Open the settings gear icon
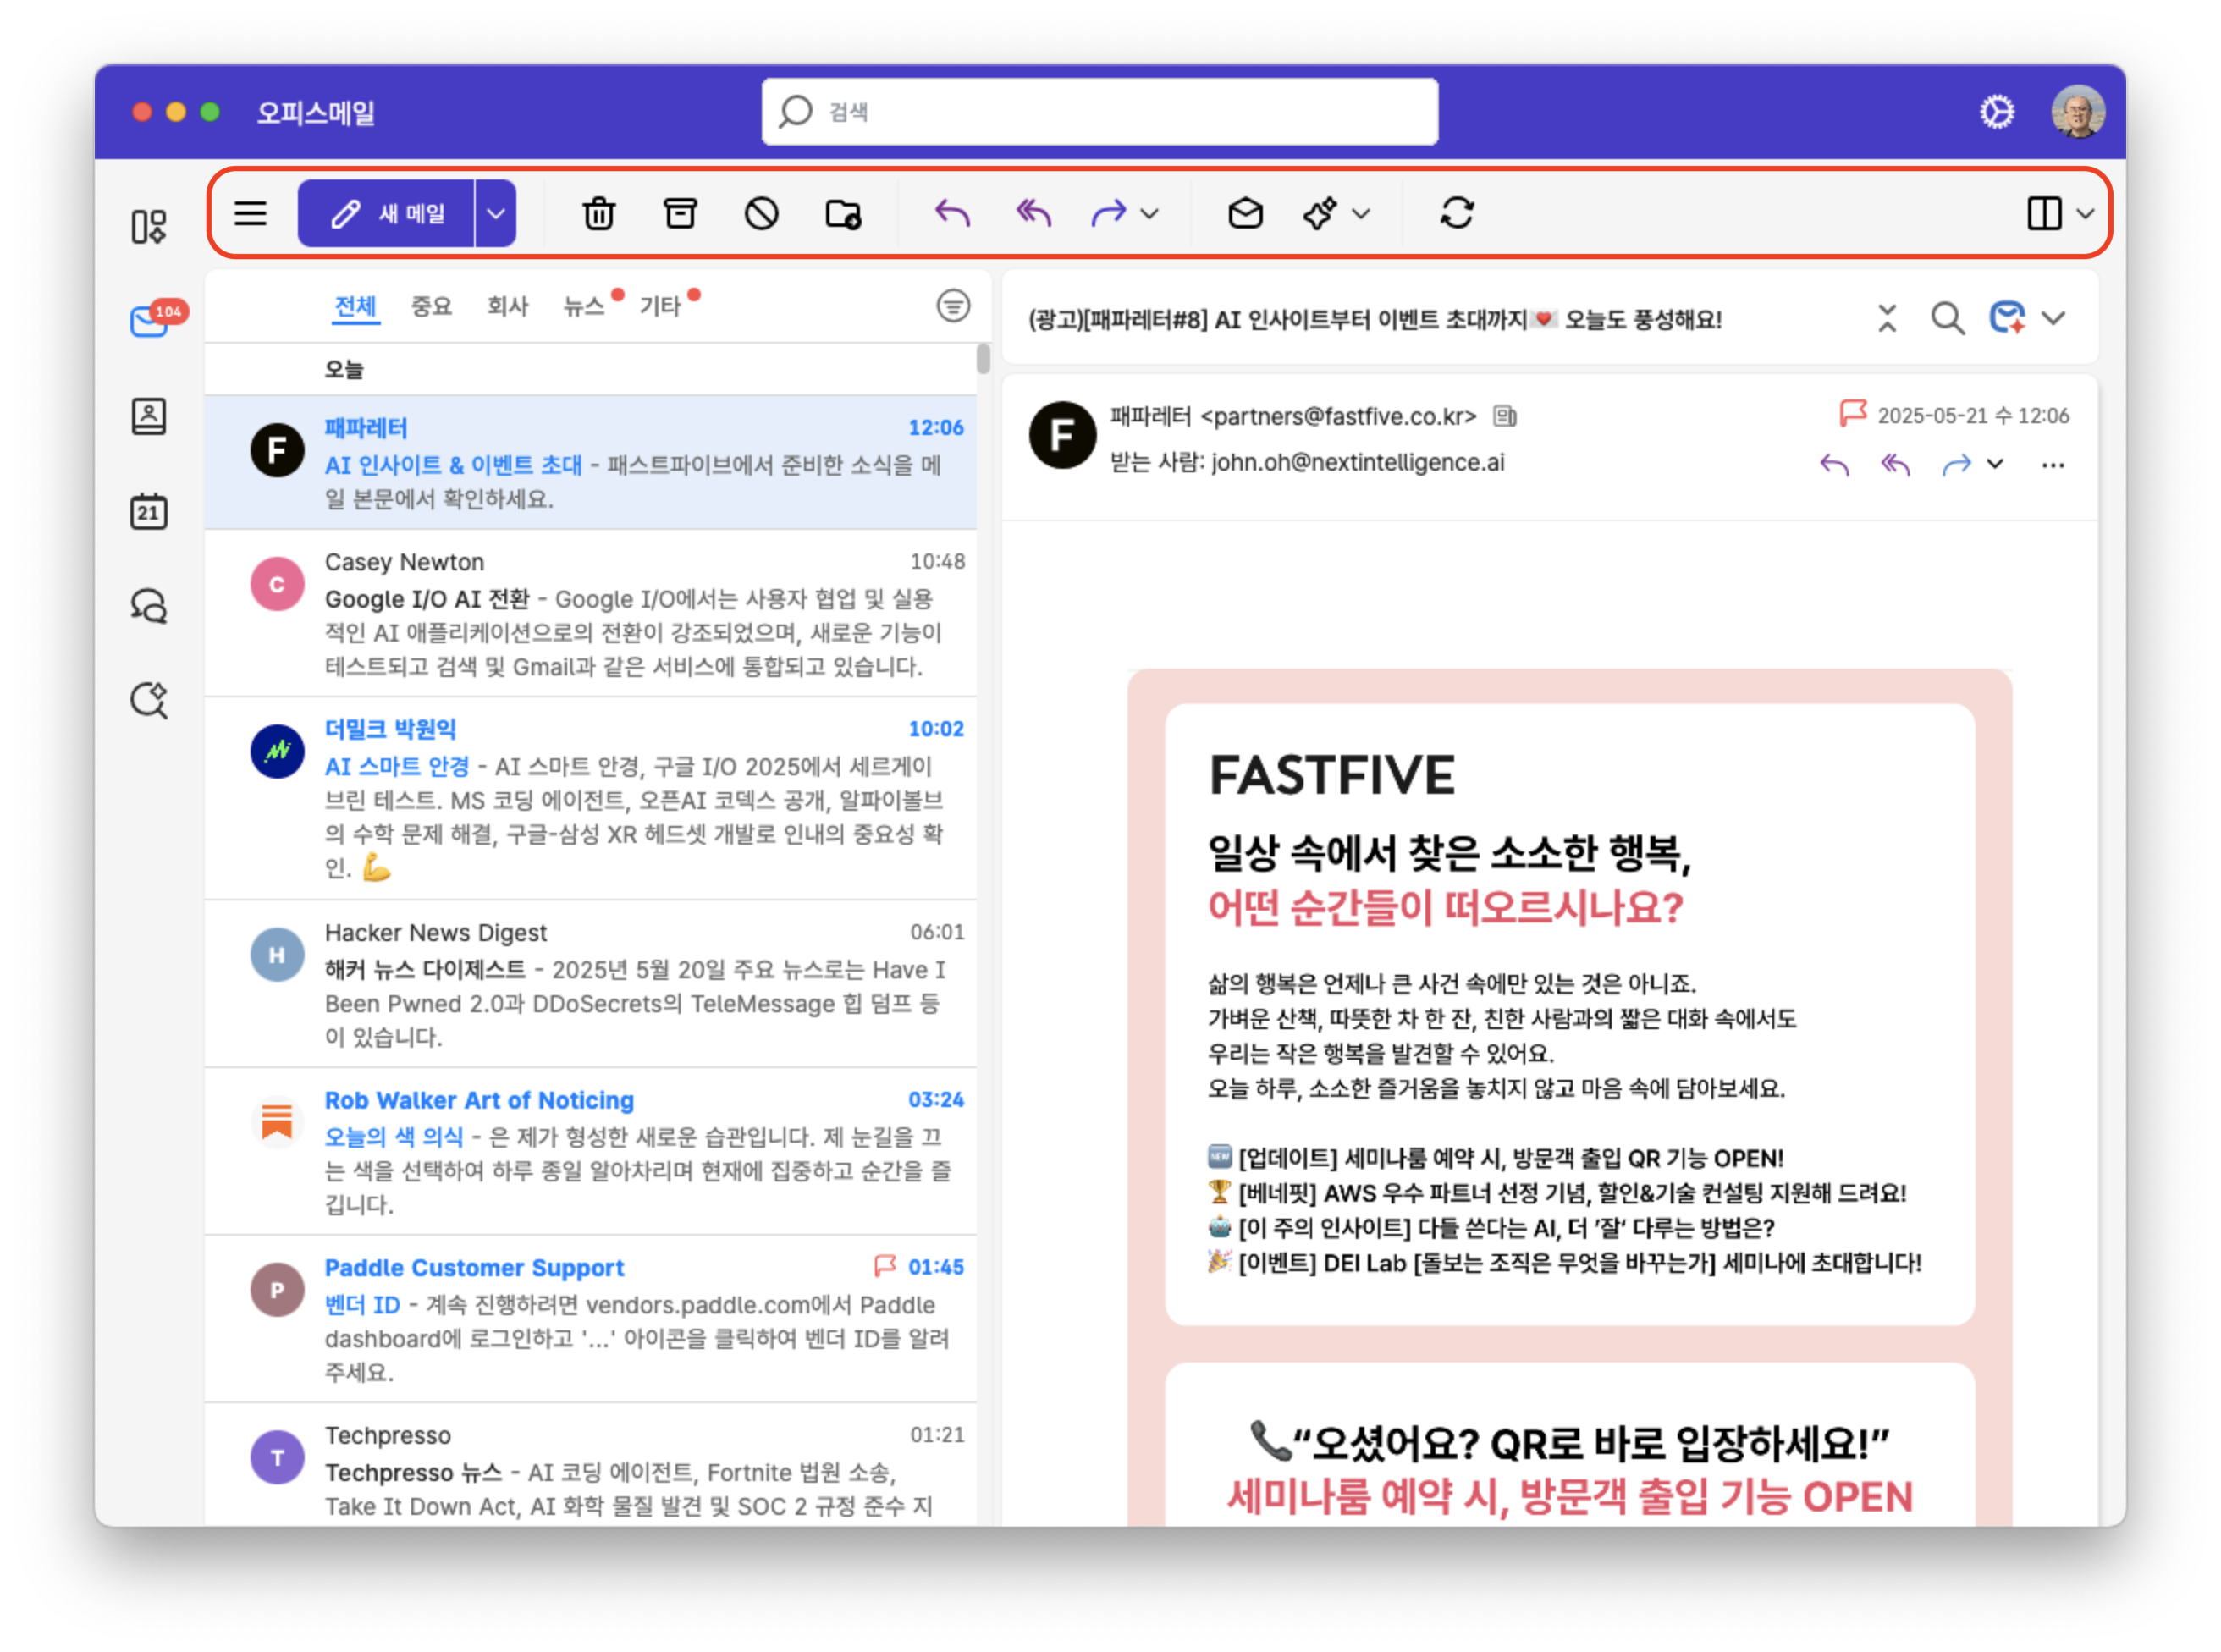The width and height of the screenshot is (2221, 1652). (x=1997, y=112)
